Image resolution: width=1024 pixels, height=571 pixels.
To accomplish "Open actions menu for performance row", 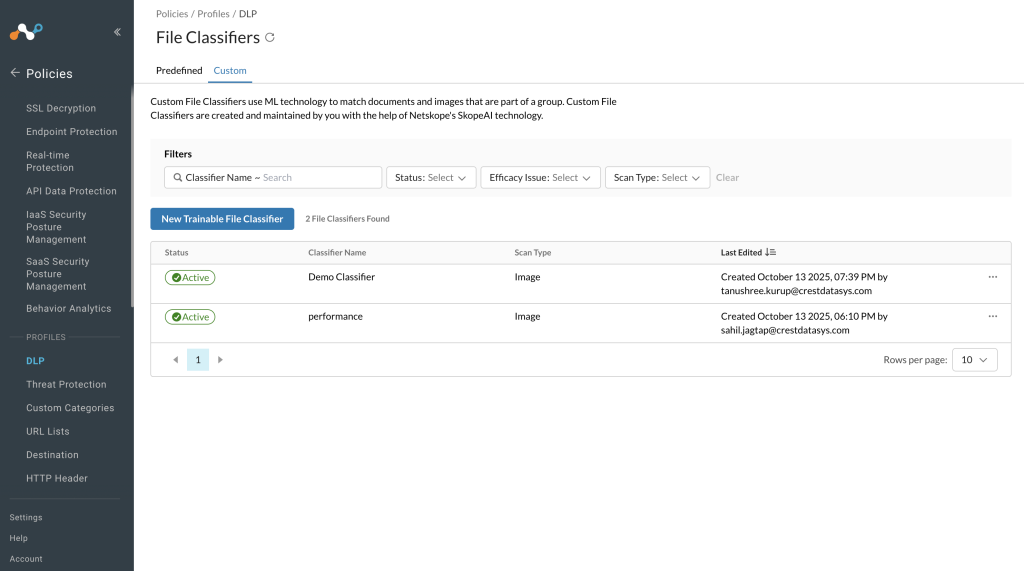I will tap(993, 316).
